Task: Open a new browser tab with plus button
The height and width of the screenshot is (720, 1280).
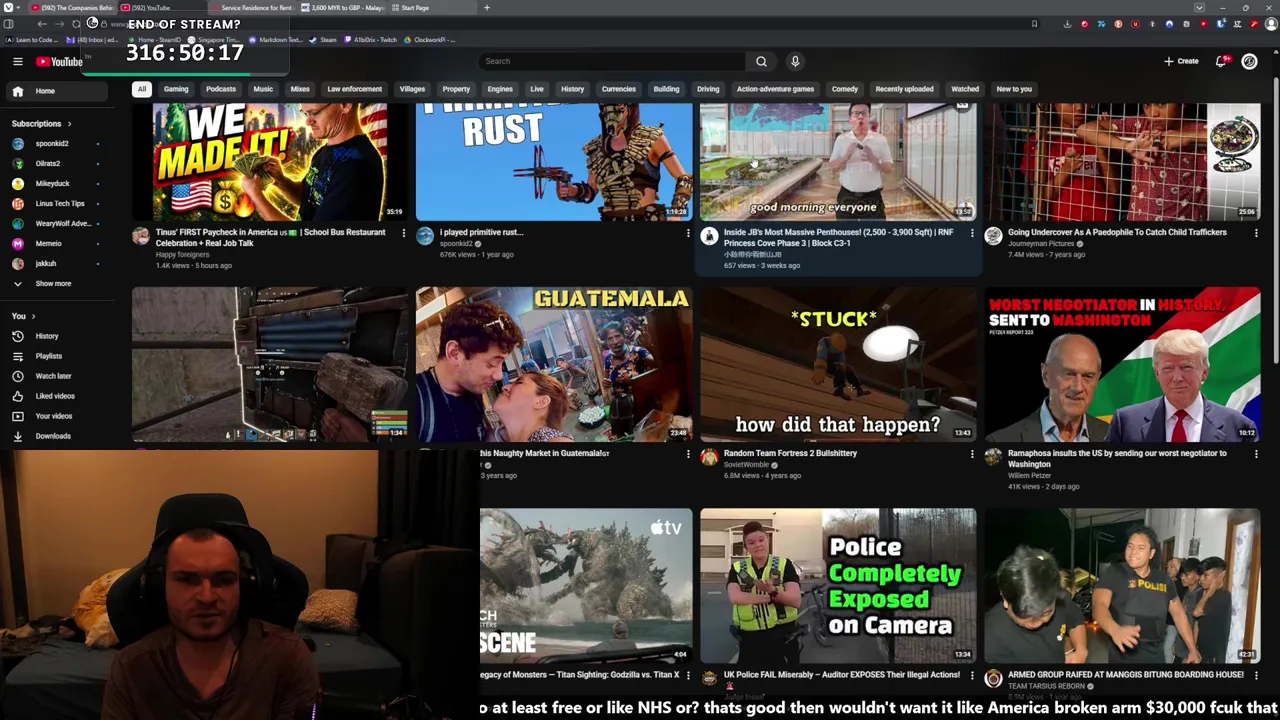Action: coord(487,8)
